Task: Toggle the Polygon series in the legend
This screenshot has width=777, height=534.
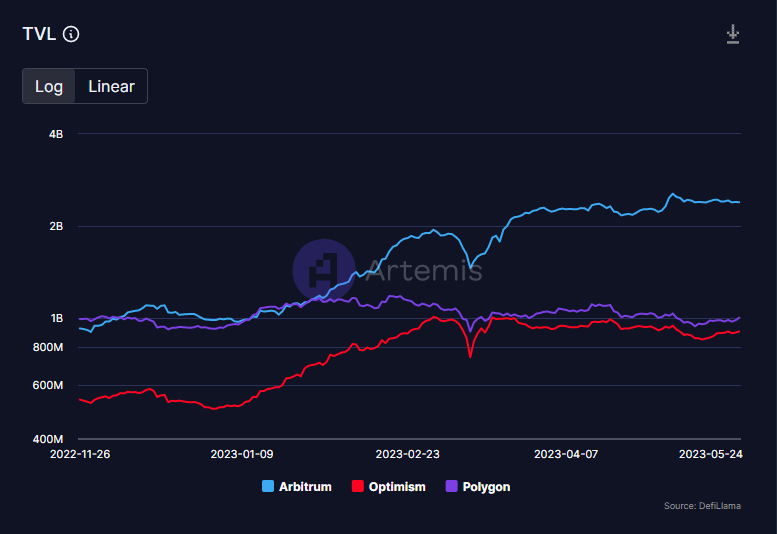Action: (x=478, y=486)
